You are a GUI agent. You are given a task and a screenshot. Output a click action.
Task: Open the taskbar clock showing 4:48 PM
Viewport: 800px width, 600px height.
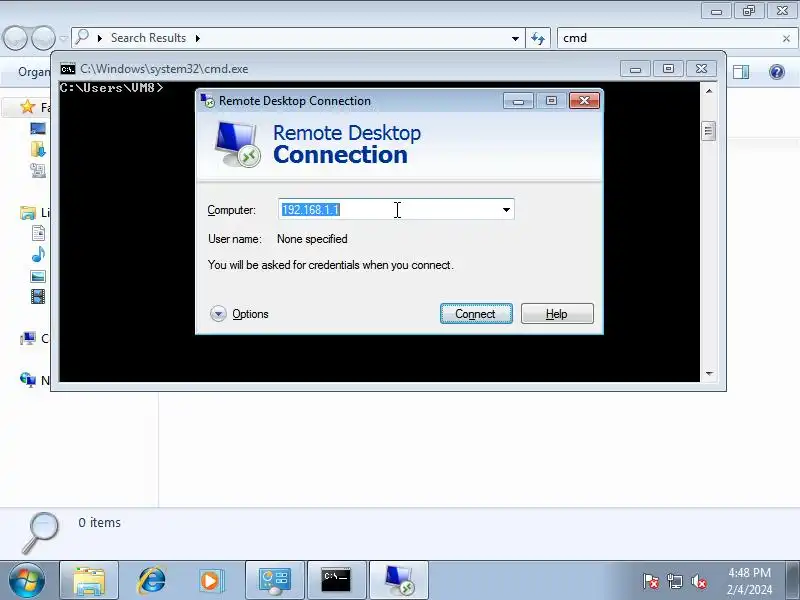tap(749, 581)
